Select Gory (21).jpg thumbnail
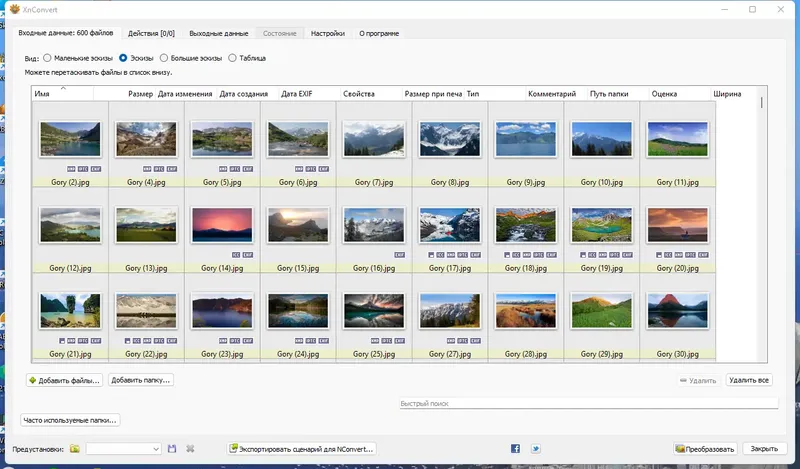This screenshot has height=469, width=800. (70, 310)
